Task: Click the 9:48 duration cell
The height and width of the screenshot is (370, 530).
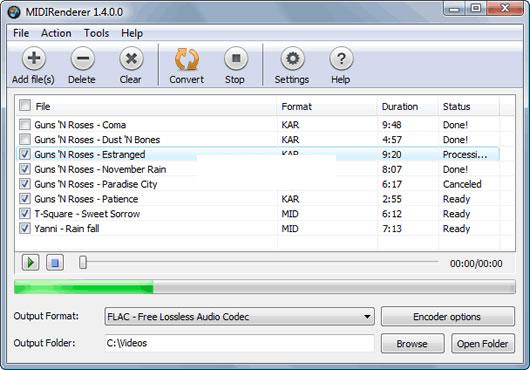Action: tap(392, 125)
